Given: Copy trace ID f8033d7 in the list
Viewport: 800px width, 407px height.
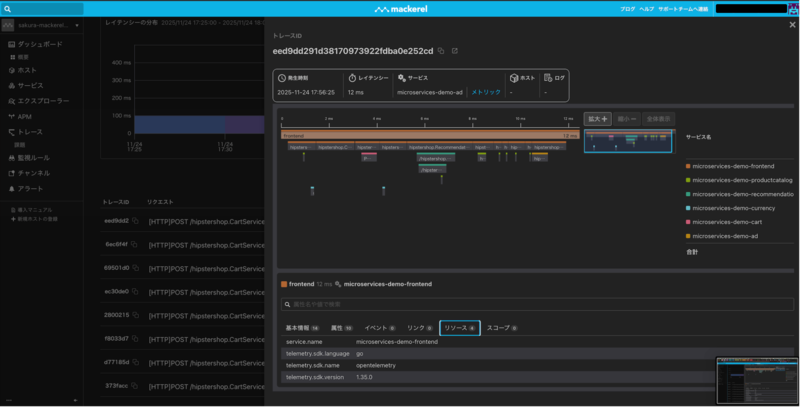Looking at the screenshot, I should pos(135,339).
